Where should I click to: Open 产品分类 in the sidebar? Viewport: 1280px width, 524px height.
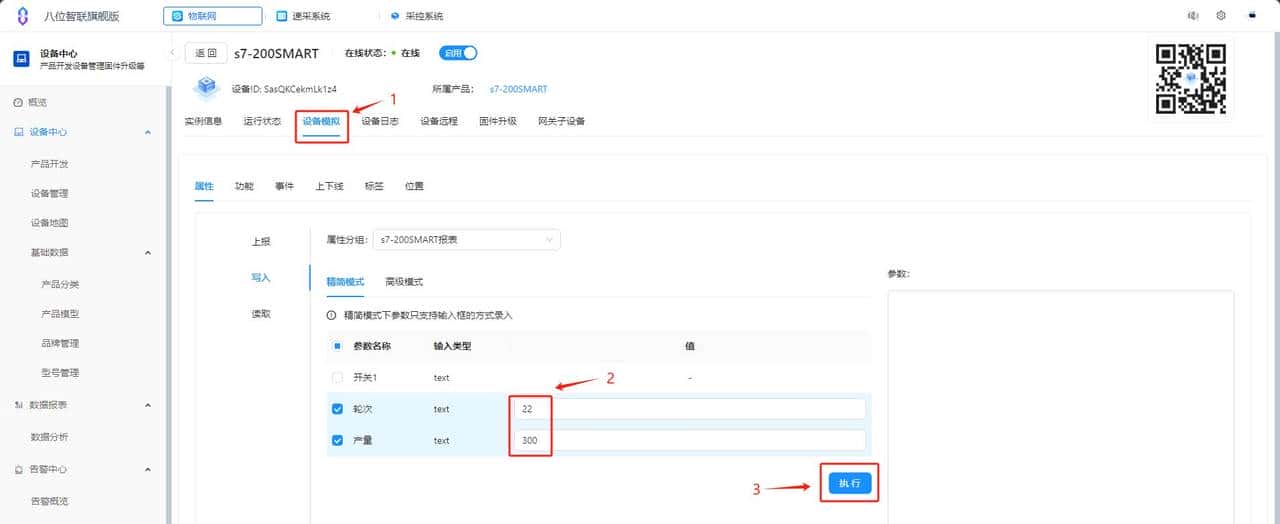[x=60, y=284]
